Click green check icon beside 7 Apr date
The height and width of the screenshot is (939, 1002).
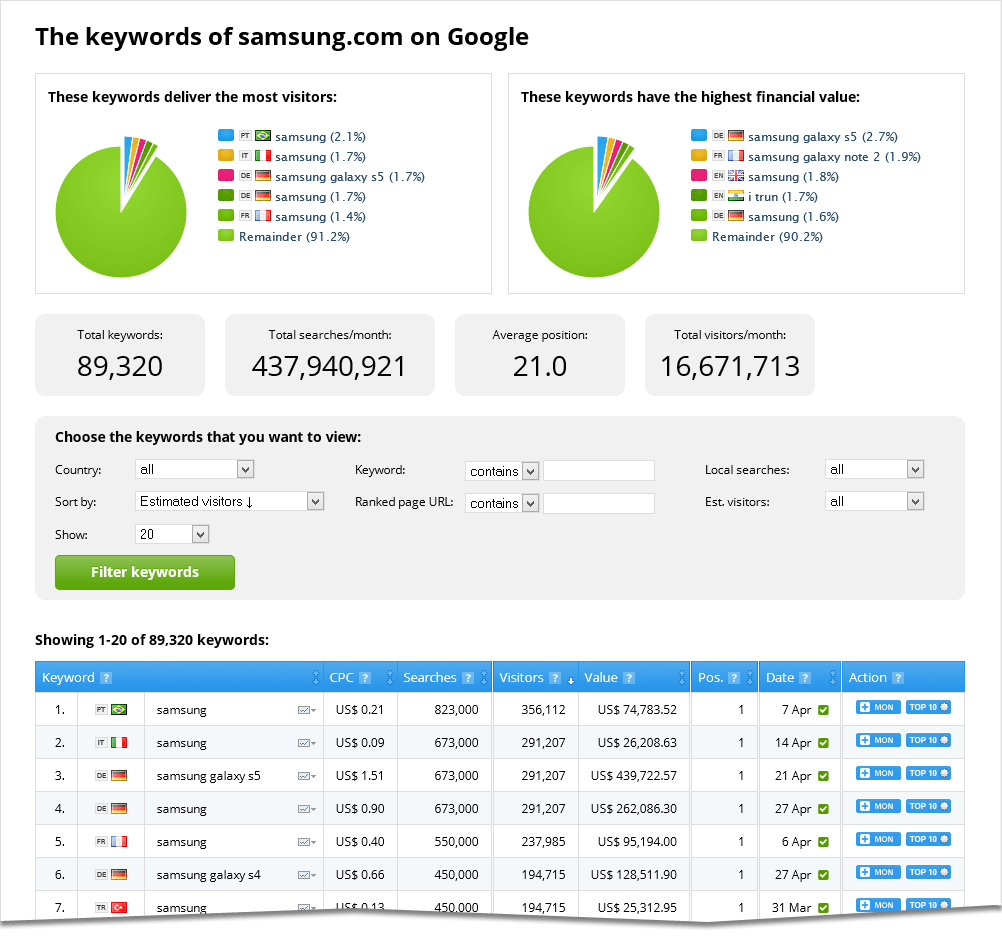823,710
